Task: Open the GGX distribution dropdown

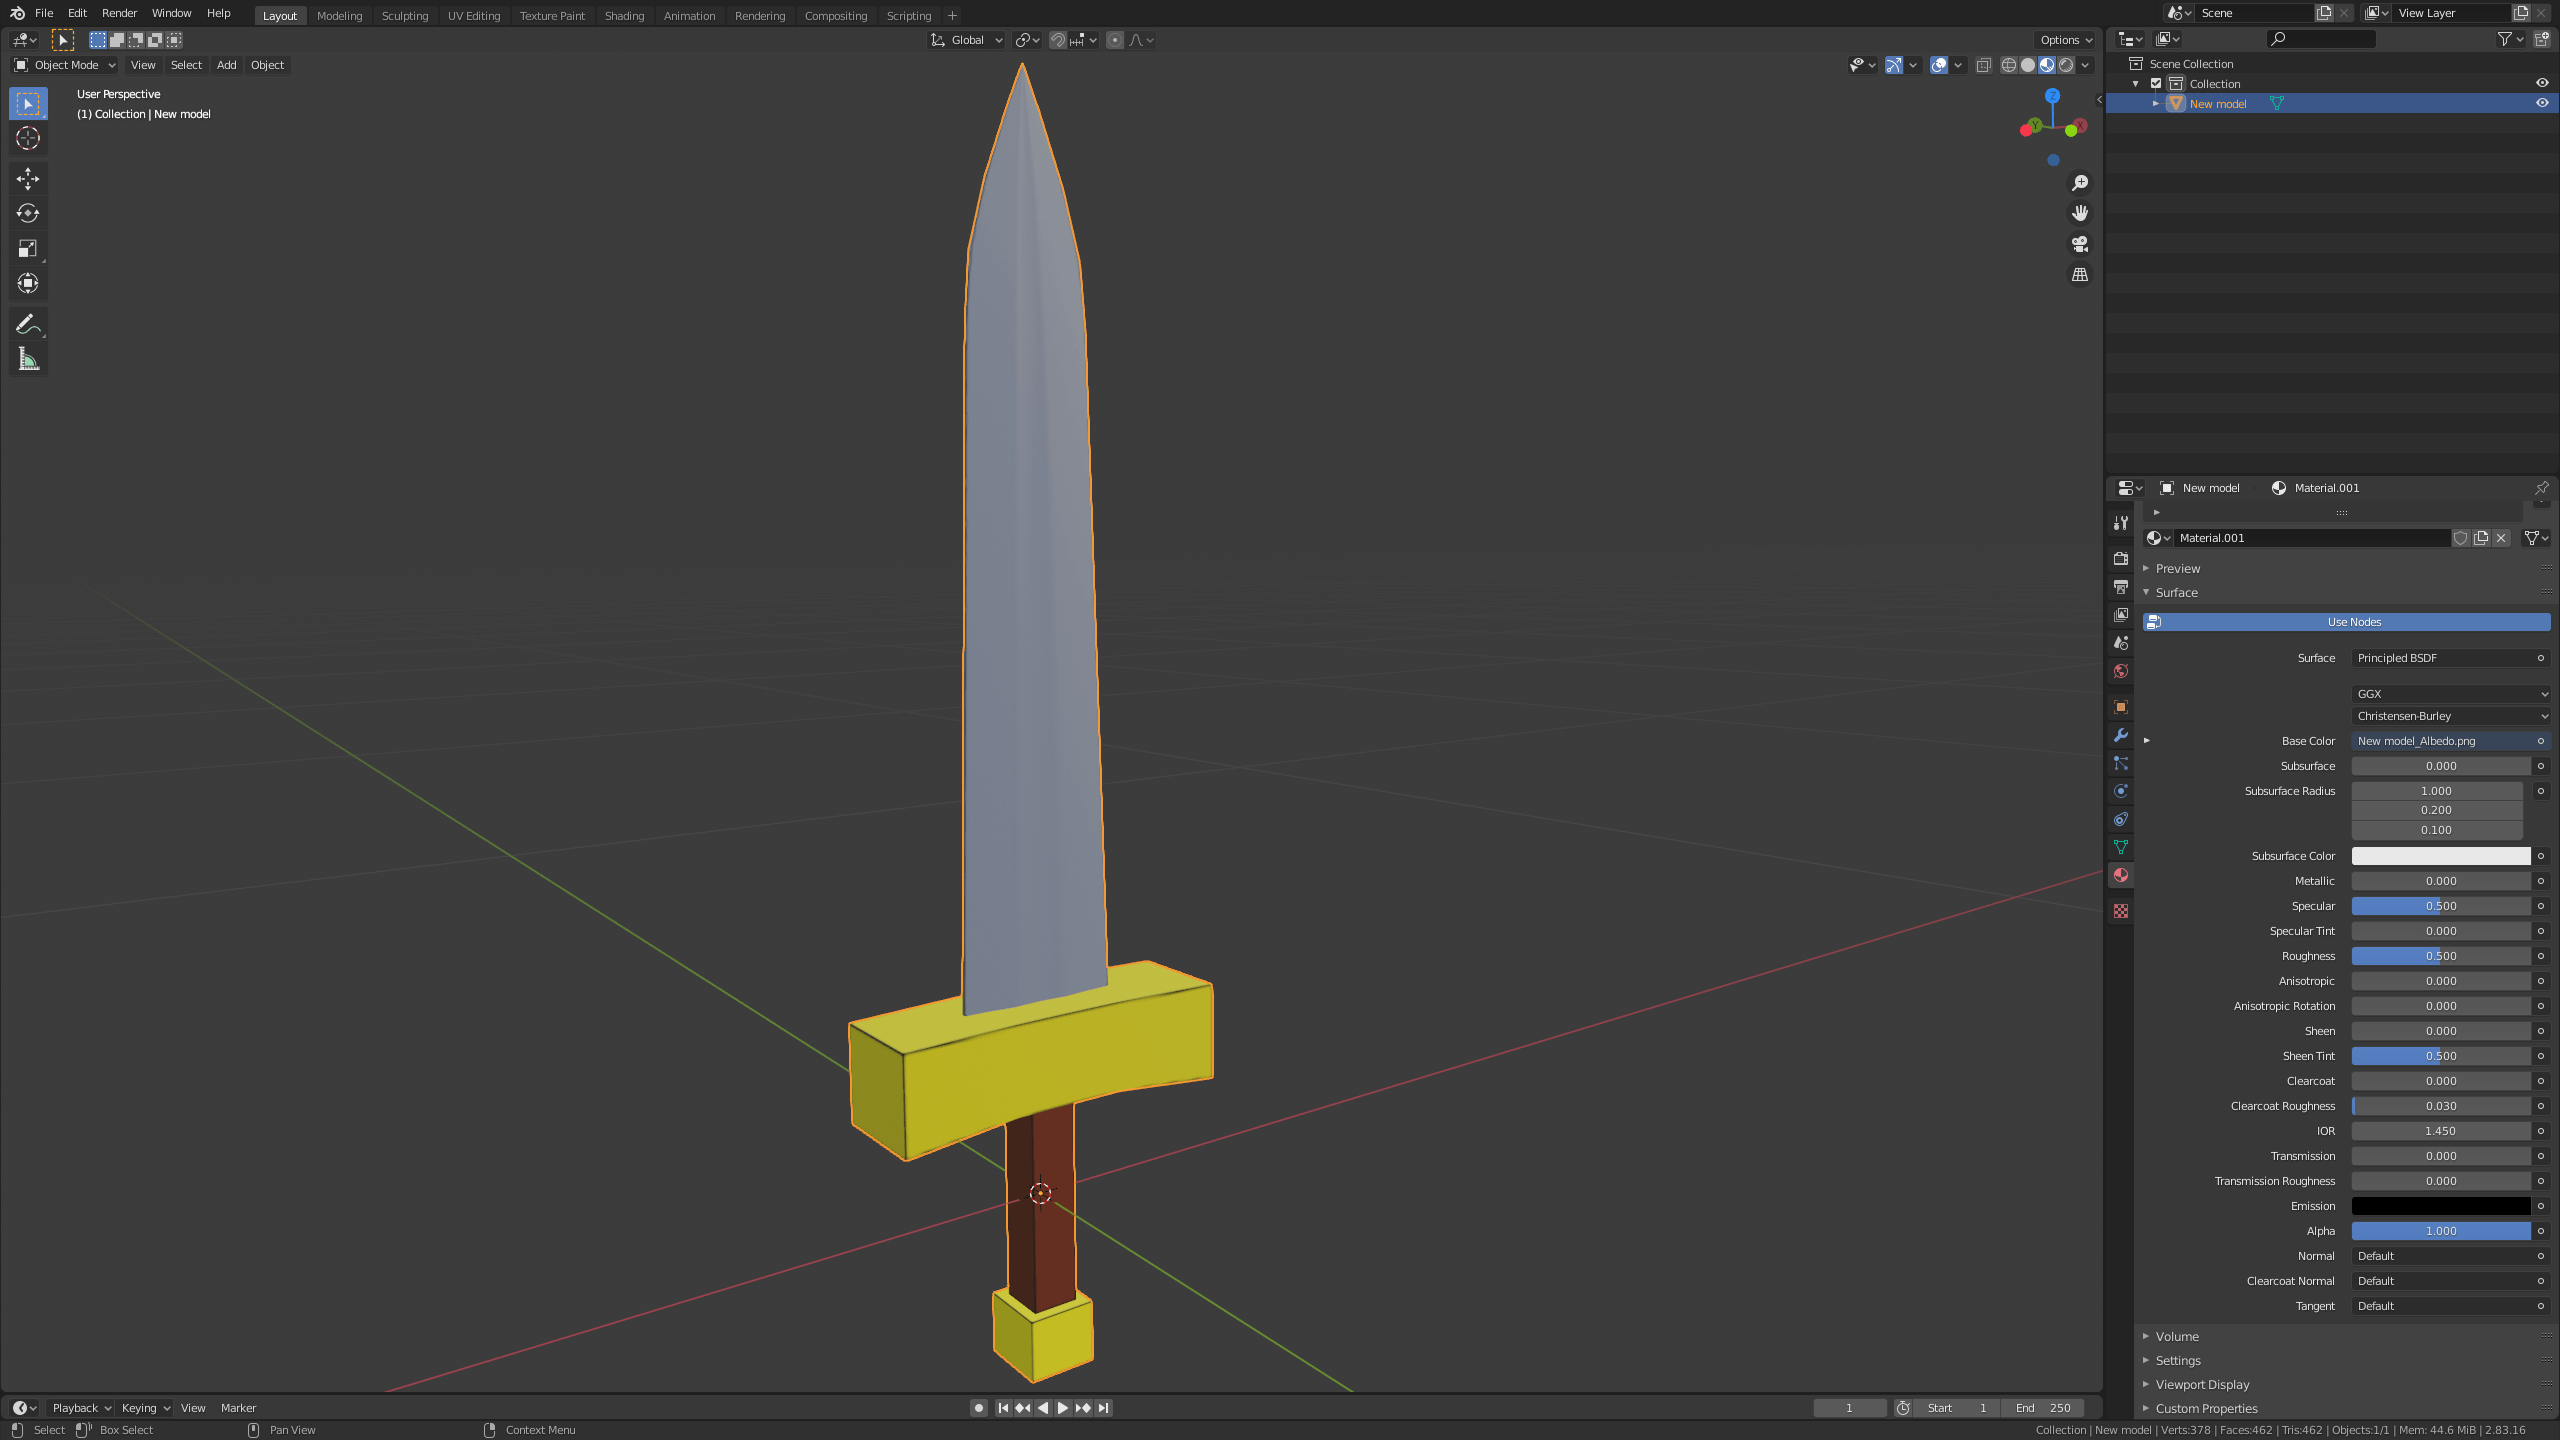Action: point(2450,693)
